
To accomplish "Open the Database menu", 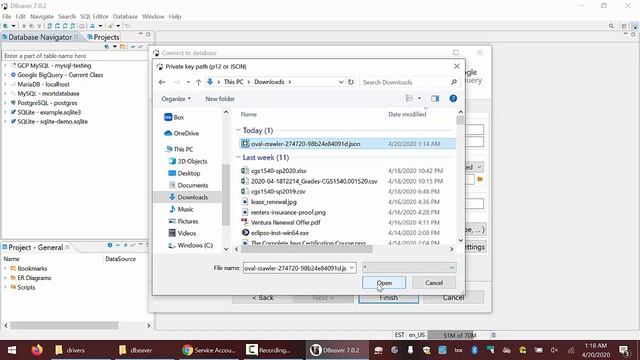I will [x=125, y=16].
